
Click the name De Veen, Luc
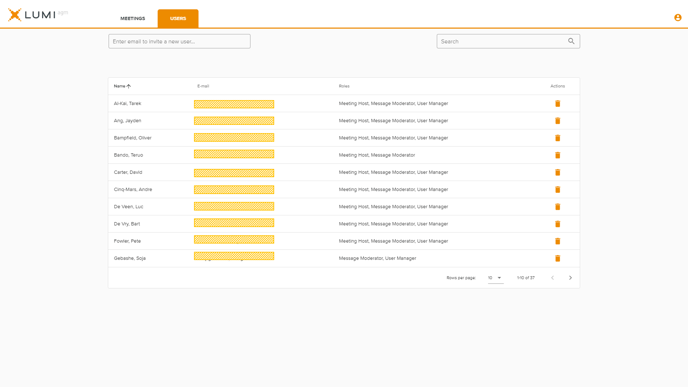pyautogui.click(x=129, y=207)
